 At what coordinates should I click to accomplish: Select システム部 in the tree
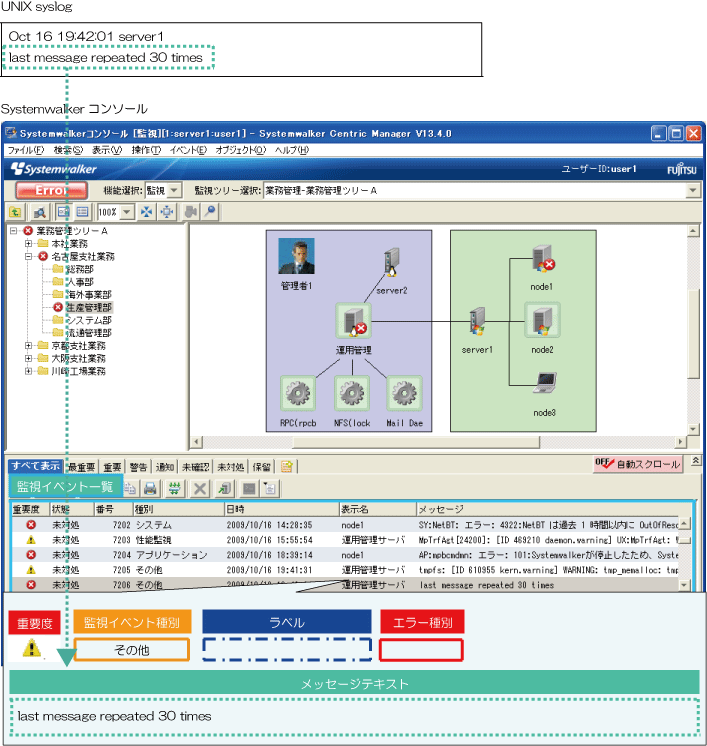point(88,320)
